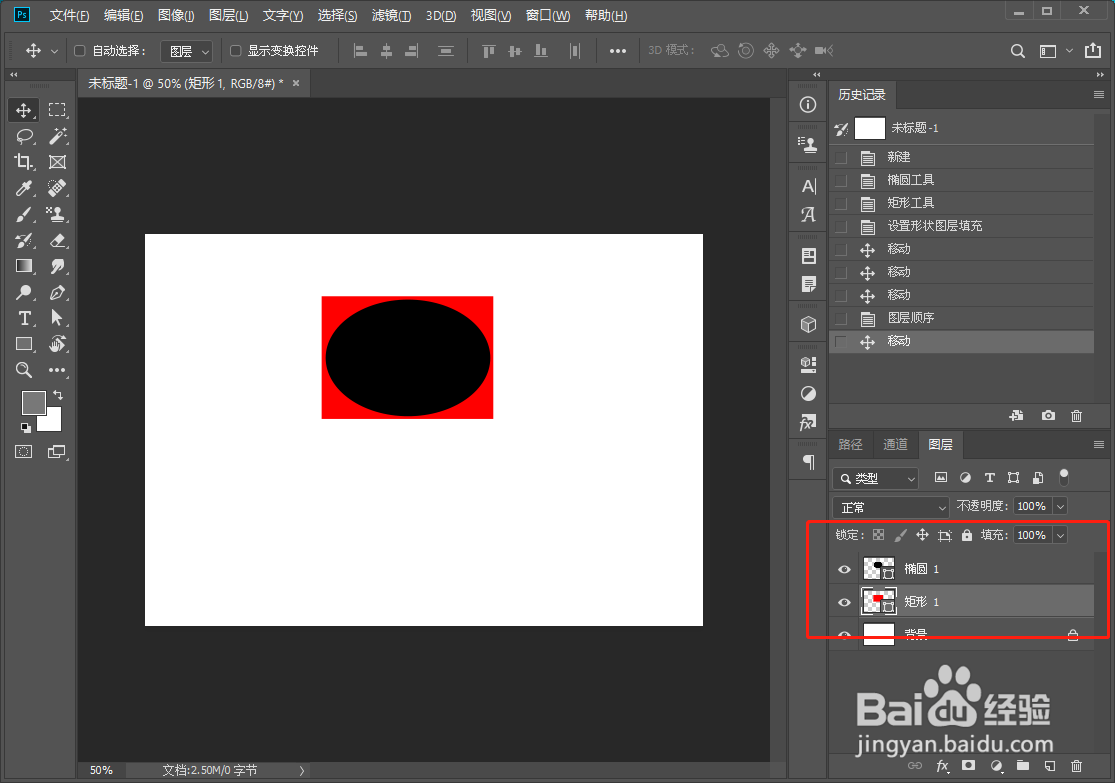The width and height of the screenshot is (1115, 783).
Task: Switch to the 通道 tab
Action: [895, 444]
